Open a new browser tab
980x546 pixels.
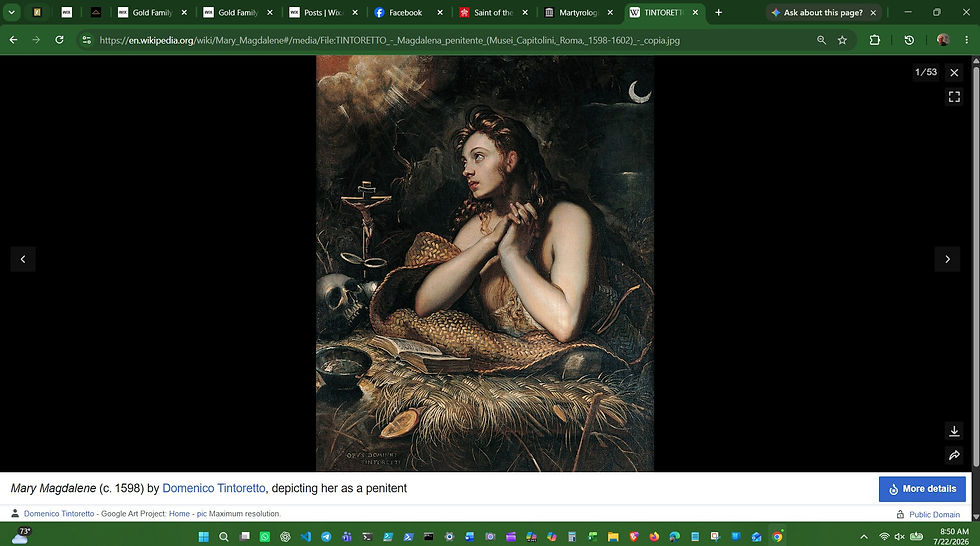click(x=719, y=12)
